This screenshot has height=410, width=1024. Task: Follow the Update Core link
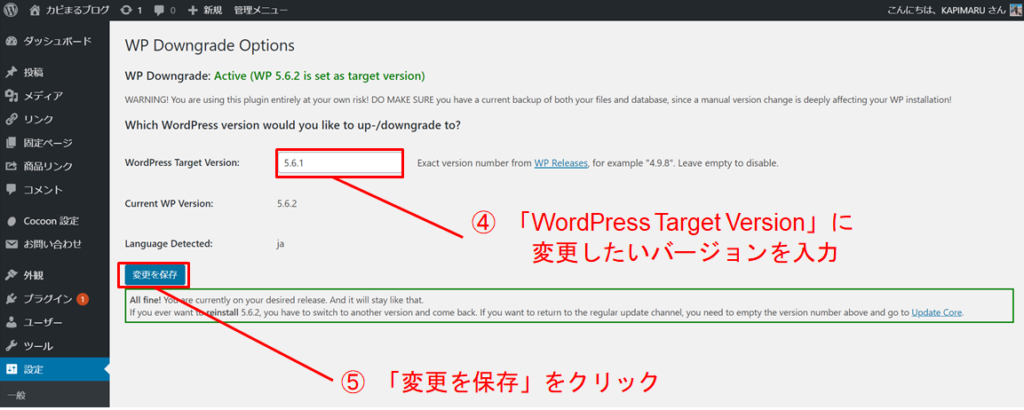(x=937, y=312)
